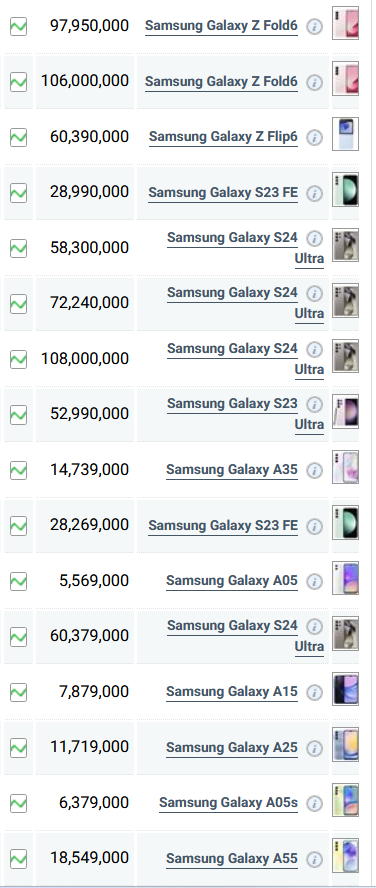Open price chart for 97,950,000 Z Fold6
This screenshot has height=888, width=376.
coord(19,27)
